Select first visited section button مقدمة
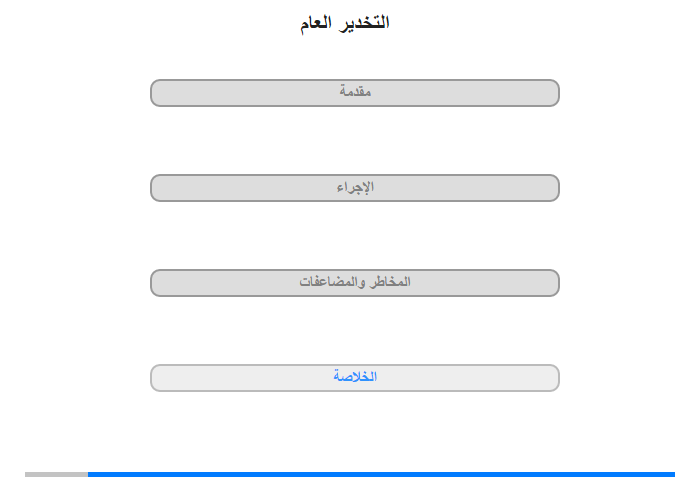Viewport: 700px width, 480px height. click(354, 93)
